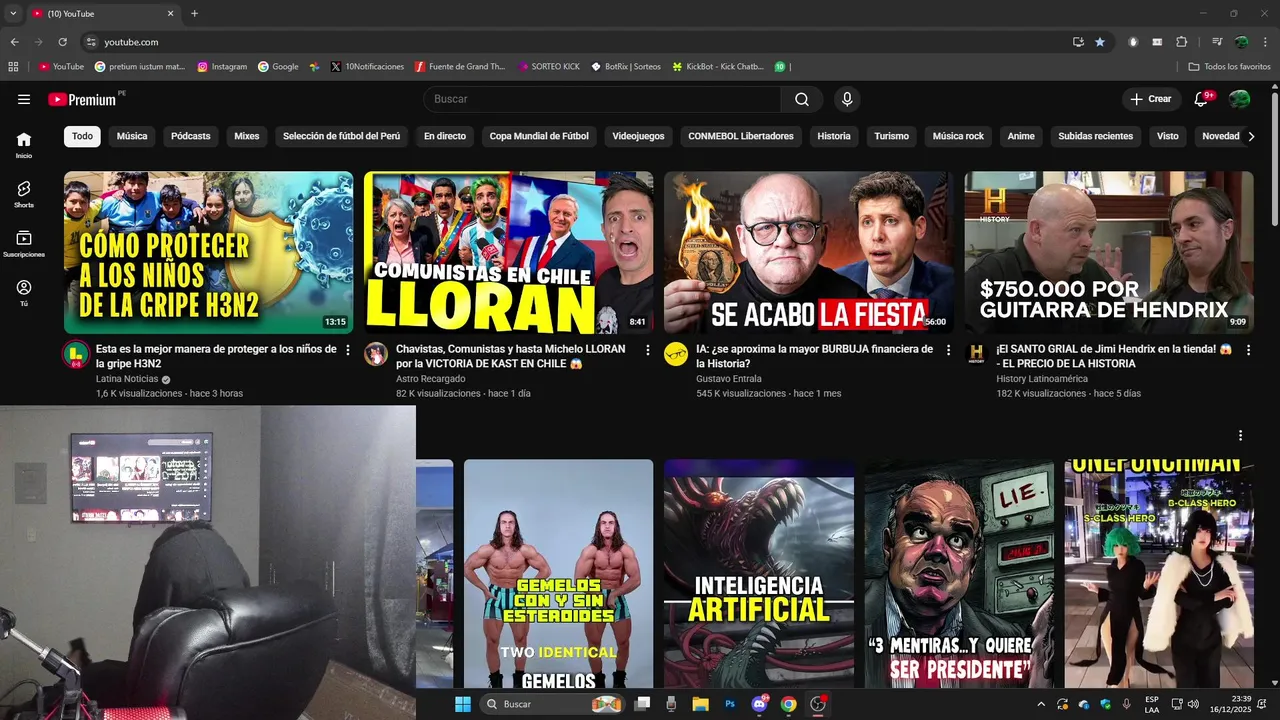Select the CONMEBOL Libertadores chip
Screen dimensions: 1280x720
click(x=741, y=136)
